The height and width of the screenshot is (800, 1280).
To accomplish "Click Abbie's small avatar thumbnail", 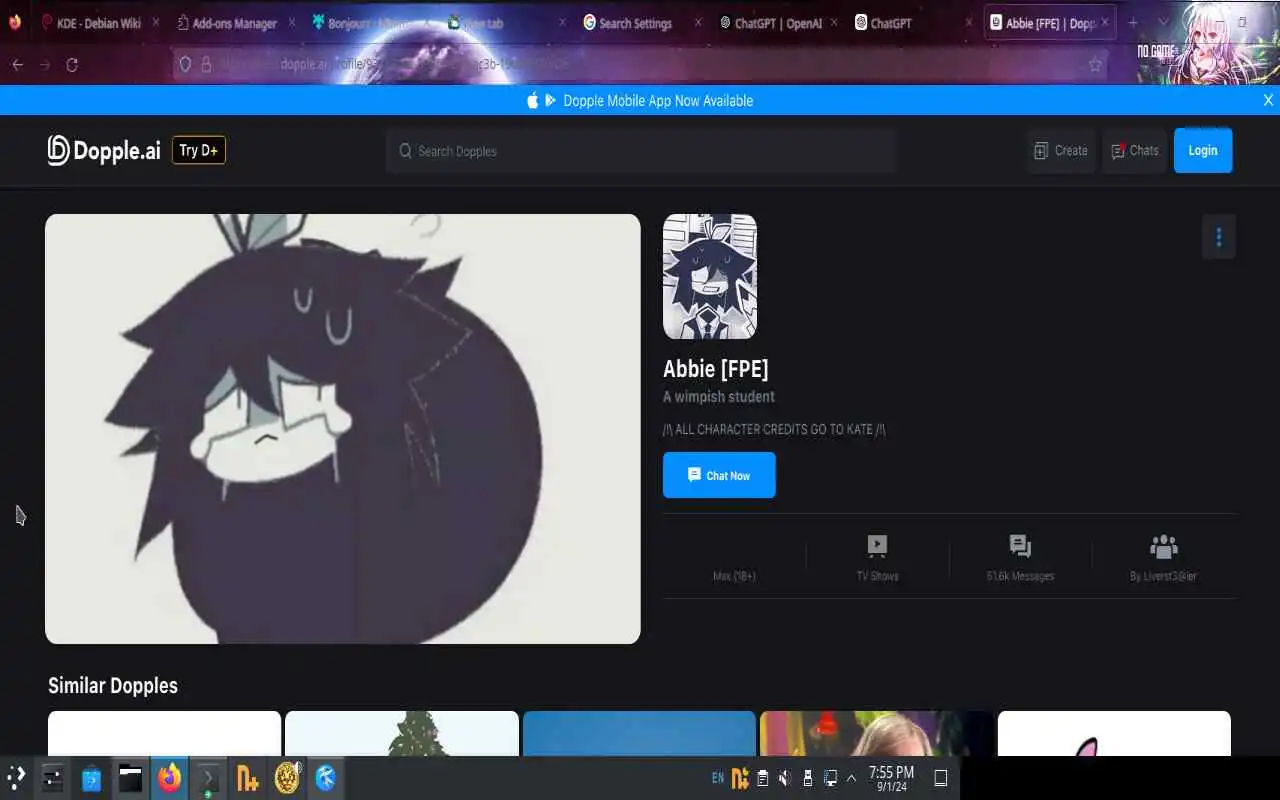I will click(710, 276).
